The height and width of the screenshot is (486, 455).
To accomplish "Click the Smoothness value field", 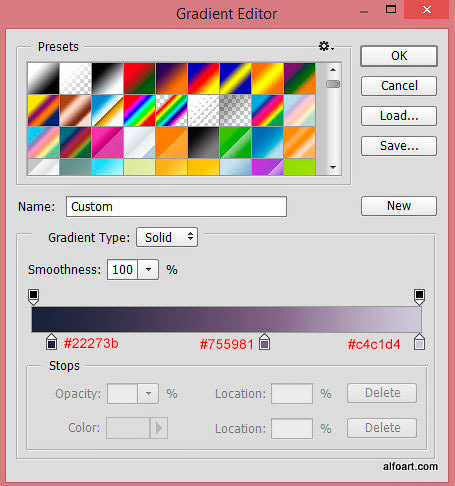I will tap(122, 270).
